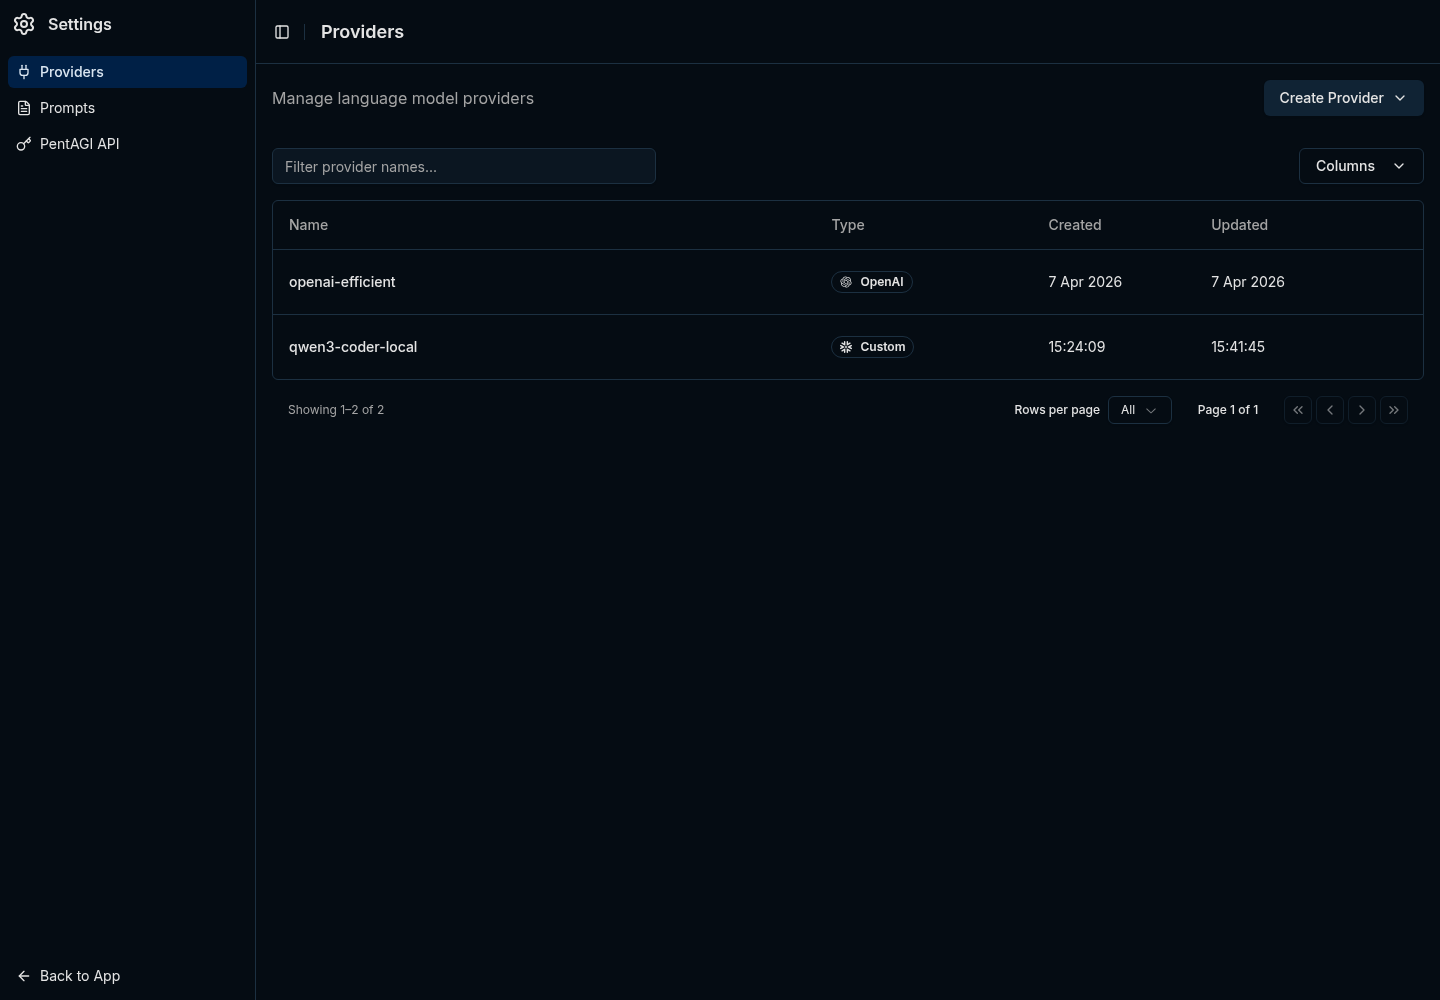The image size is (1440, 1000).
Task: Open the openai-efficient provider row
Action: [847, 282]
